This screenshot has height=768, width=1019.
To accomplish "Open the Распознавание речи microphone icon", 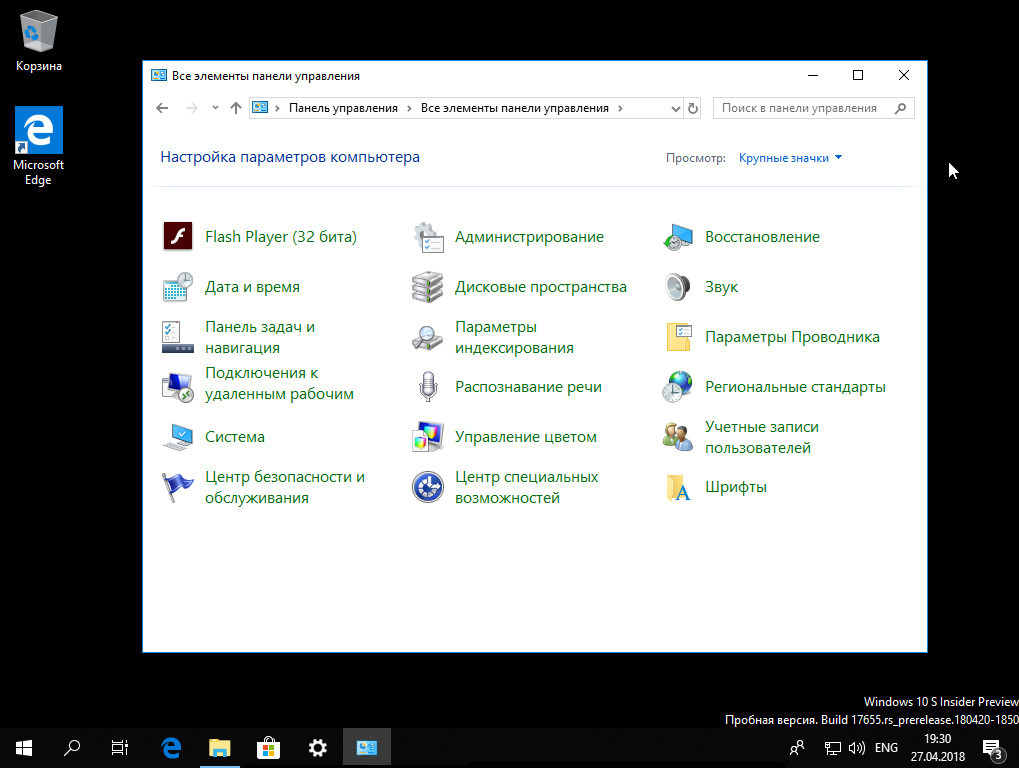I will click(x=428, y=387).
